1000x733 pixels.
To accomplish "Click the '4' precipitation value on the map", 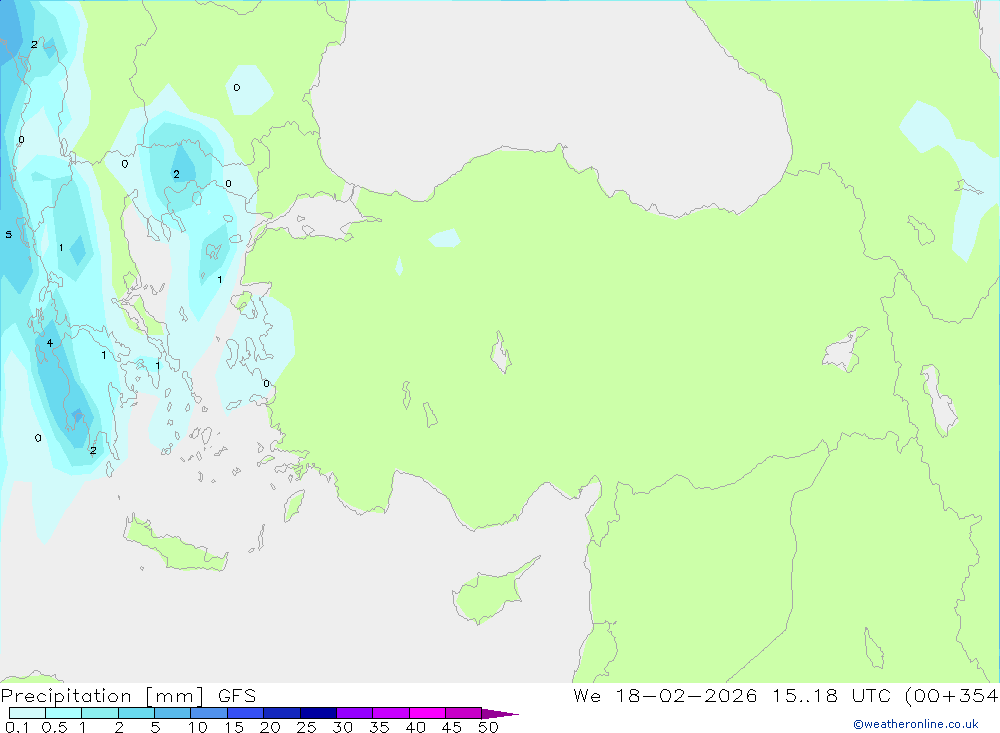I will pos(50,343).
